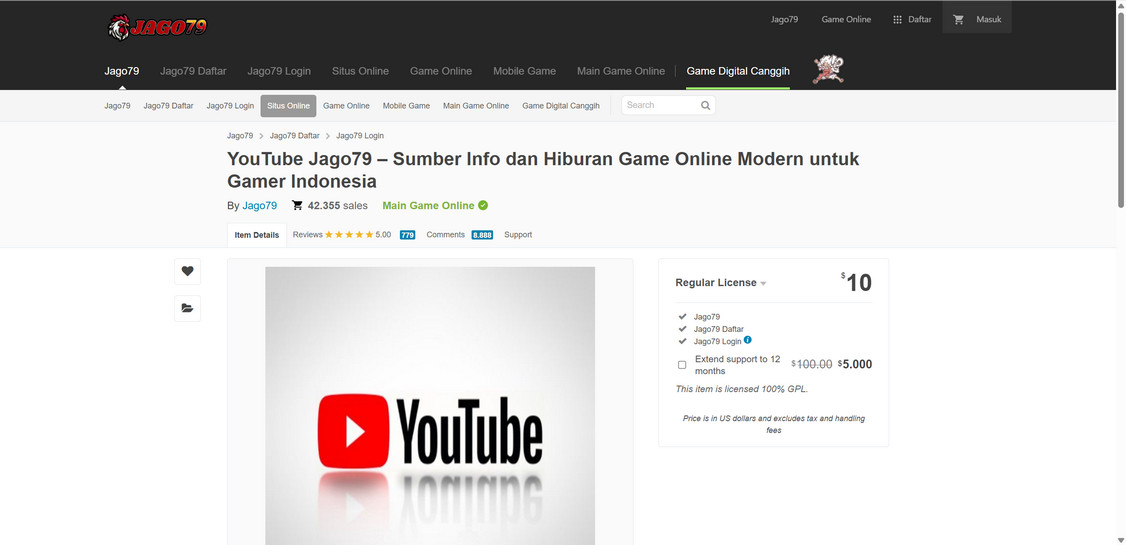Select Jago79 Daftar in the main dark navigation
1126x545 pixels.
click(x=193, y=71)
